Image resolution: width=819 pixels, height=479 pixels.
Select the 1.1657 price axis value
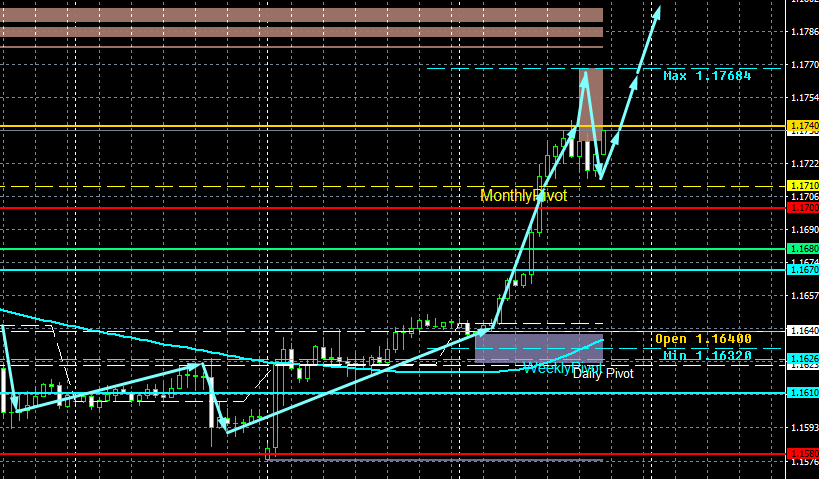[x=805, y=296]
